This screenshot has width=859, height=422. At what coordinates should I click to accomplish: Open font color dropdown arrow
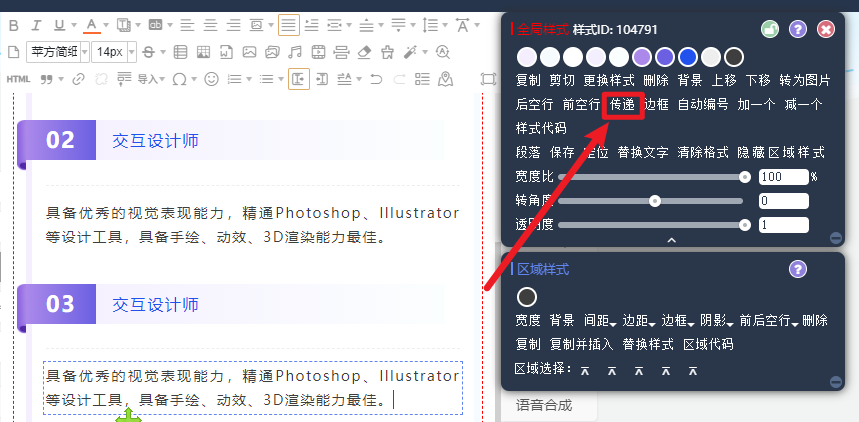coord(106,25)
